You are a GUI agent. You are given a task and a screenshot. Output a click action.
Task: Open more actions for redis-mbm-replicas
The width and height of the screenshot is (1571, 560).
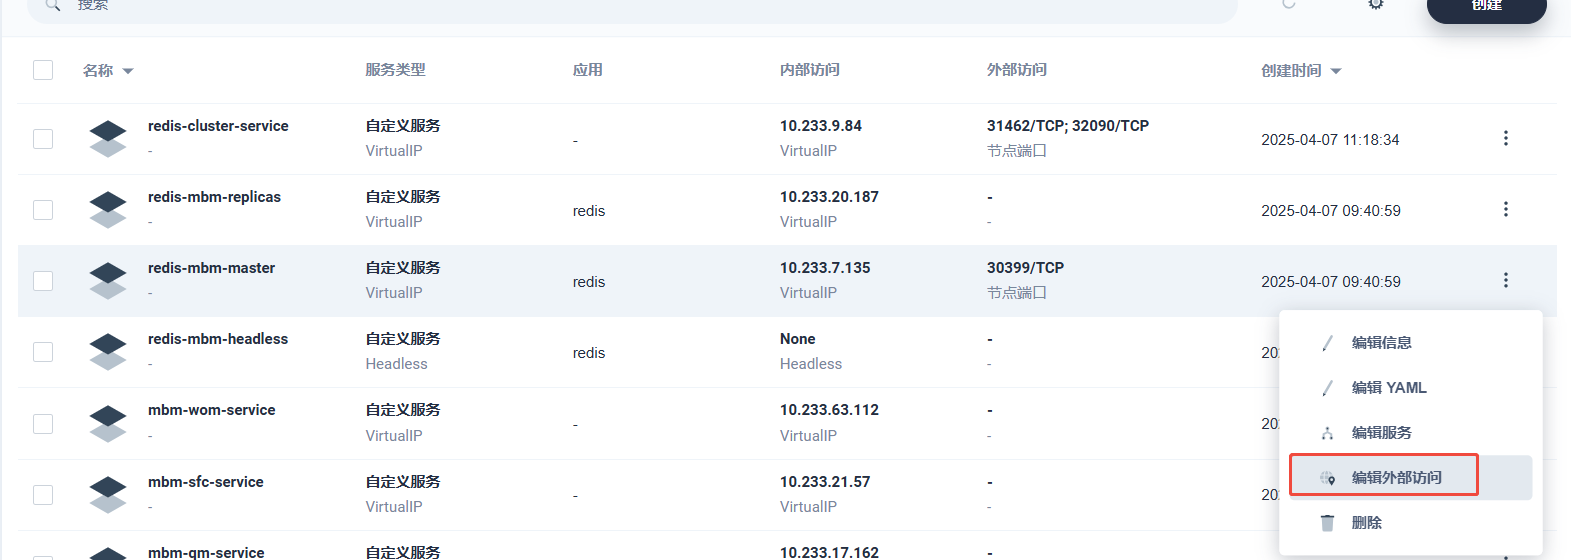click(x=1505, y=209)
